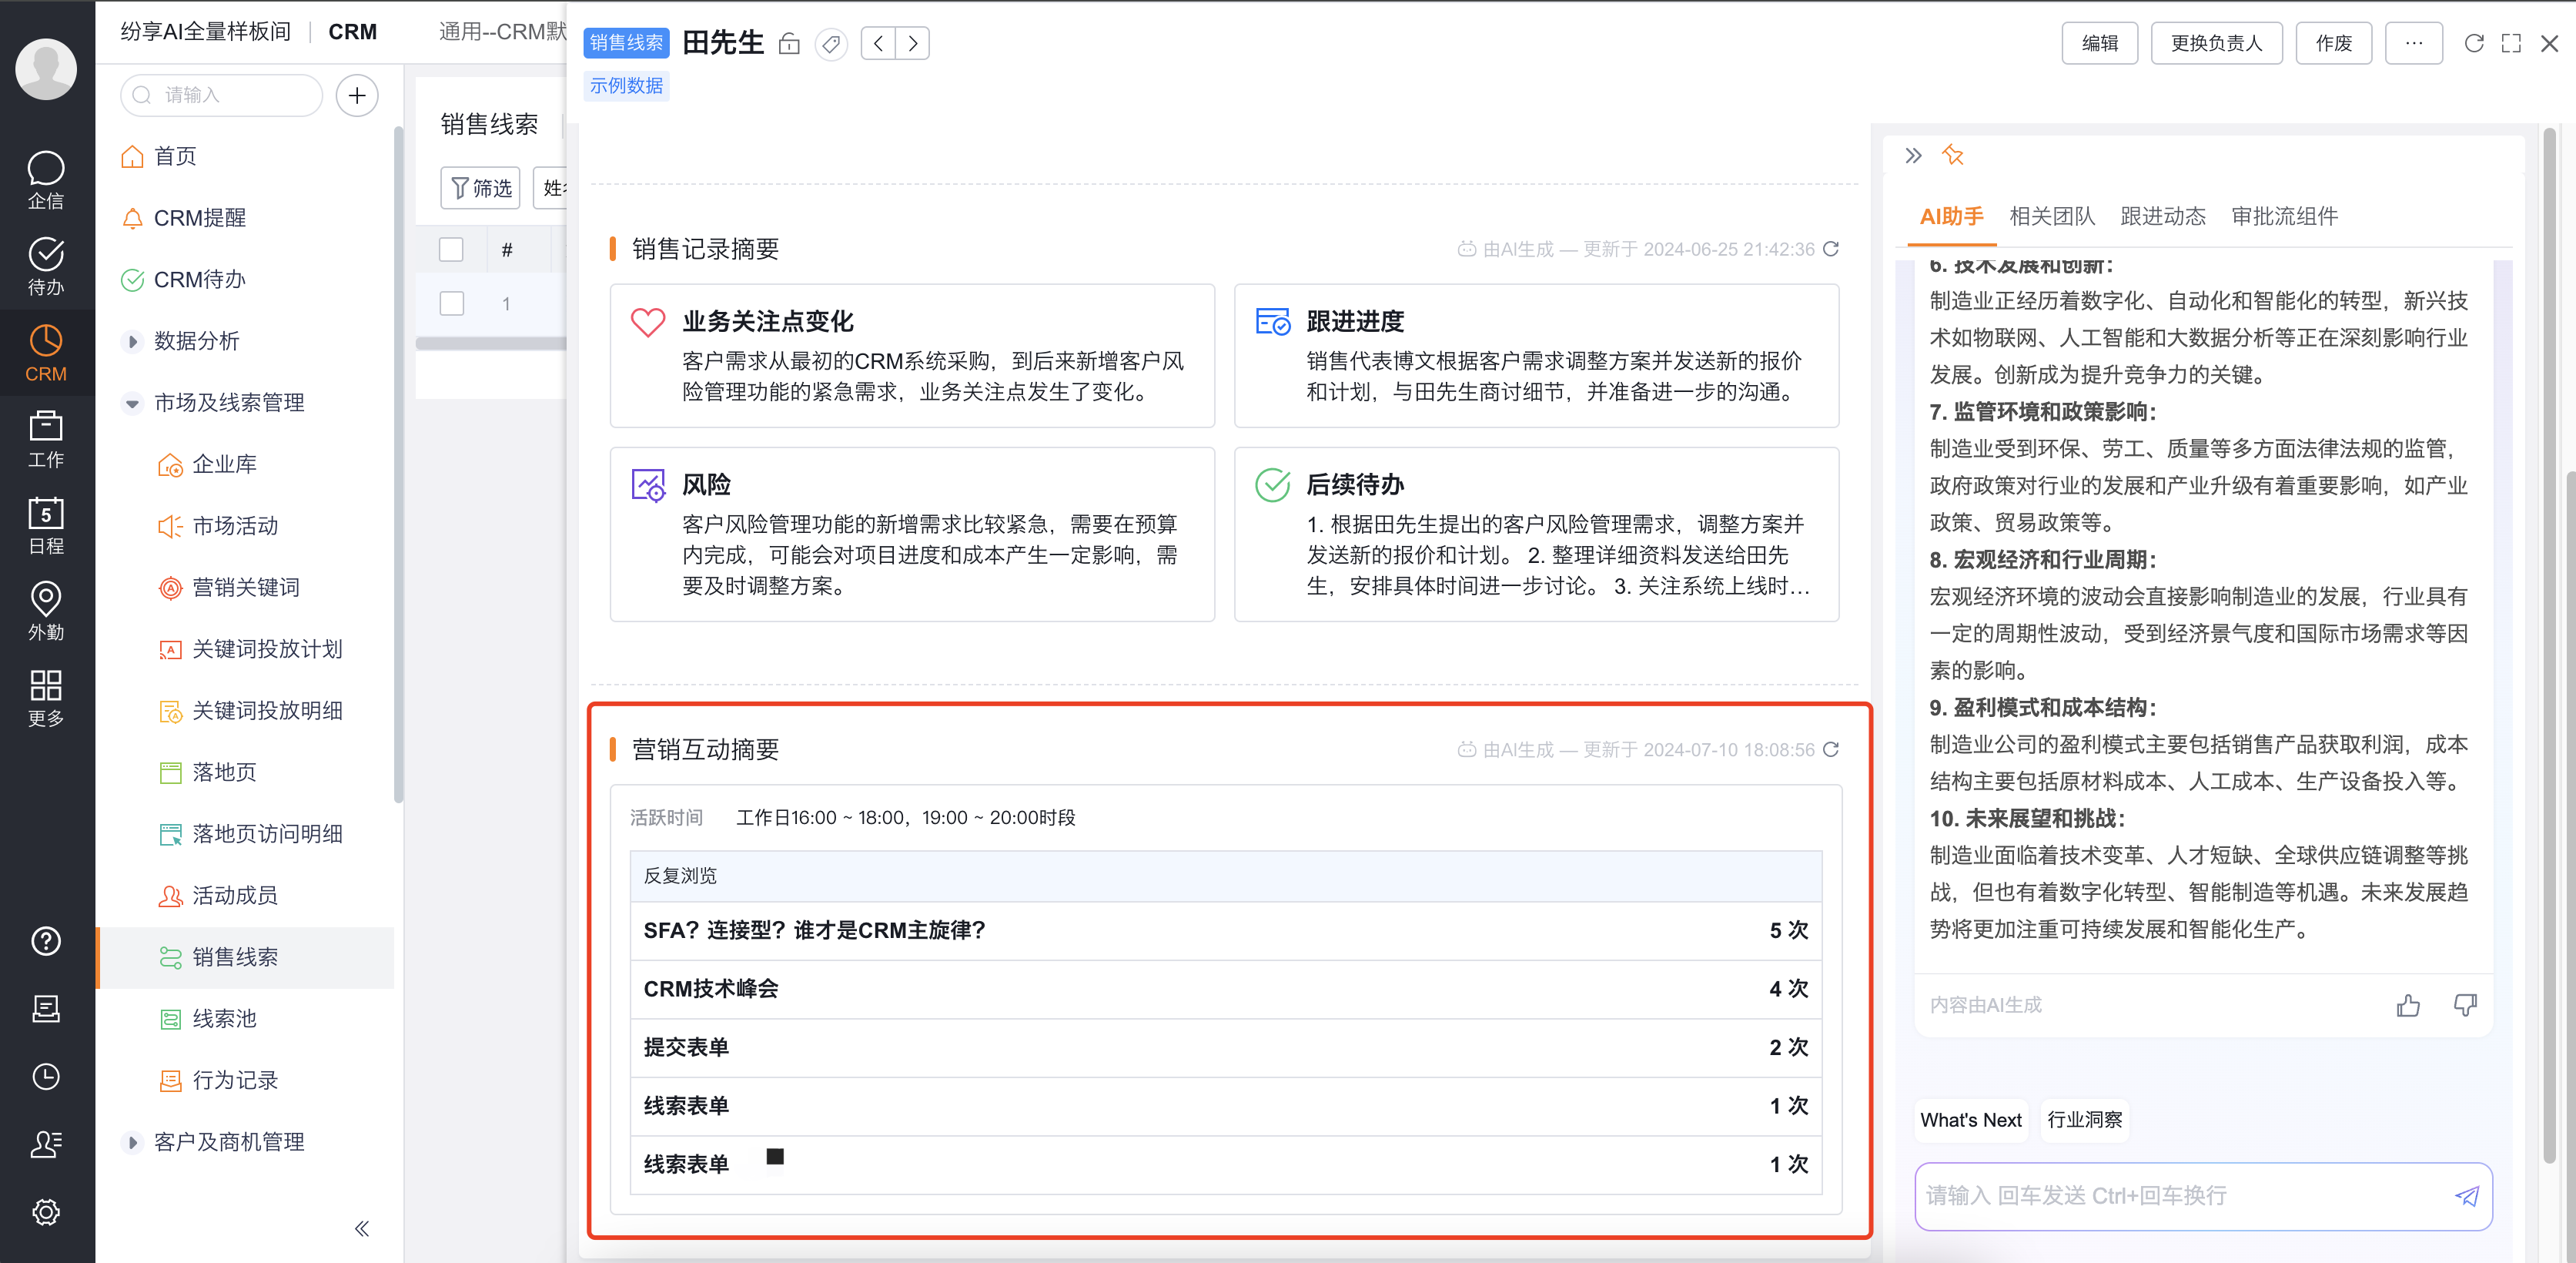Viewport: 2576px width, 1263px height.
Task: Refresh the 营销互动摘要 AI summary
Action: click(x=1831, y=750)
